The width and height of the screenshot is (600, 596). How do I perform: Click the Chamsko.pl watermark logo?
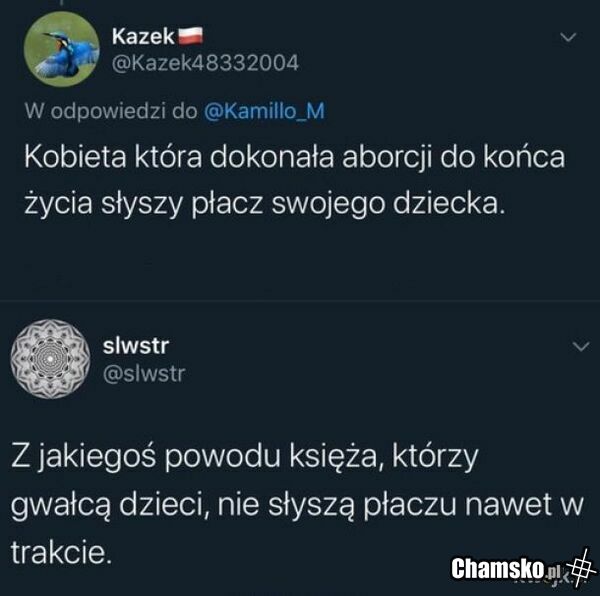click(x=507, y=568)
